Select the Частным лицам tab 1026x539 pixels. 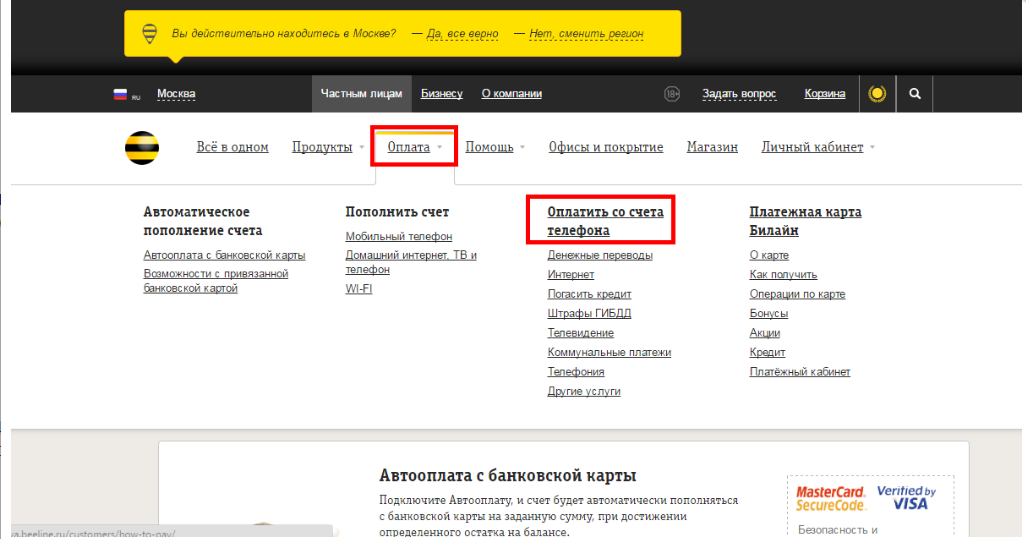coord(361,94)
